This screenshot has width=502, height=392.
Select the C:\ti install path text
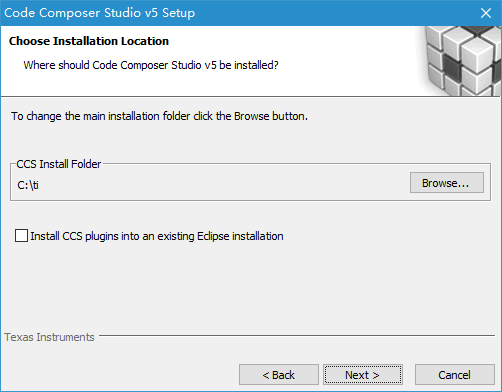click(x=28, y=185)
